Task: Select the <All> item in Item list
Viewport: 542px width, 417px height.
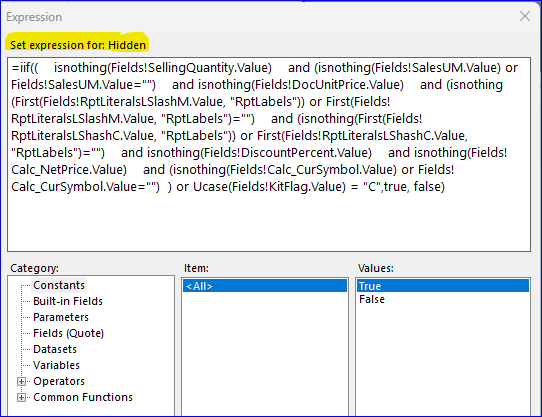Action: coord(265,286)
